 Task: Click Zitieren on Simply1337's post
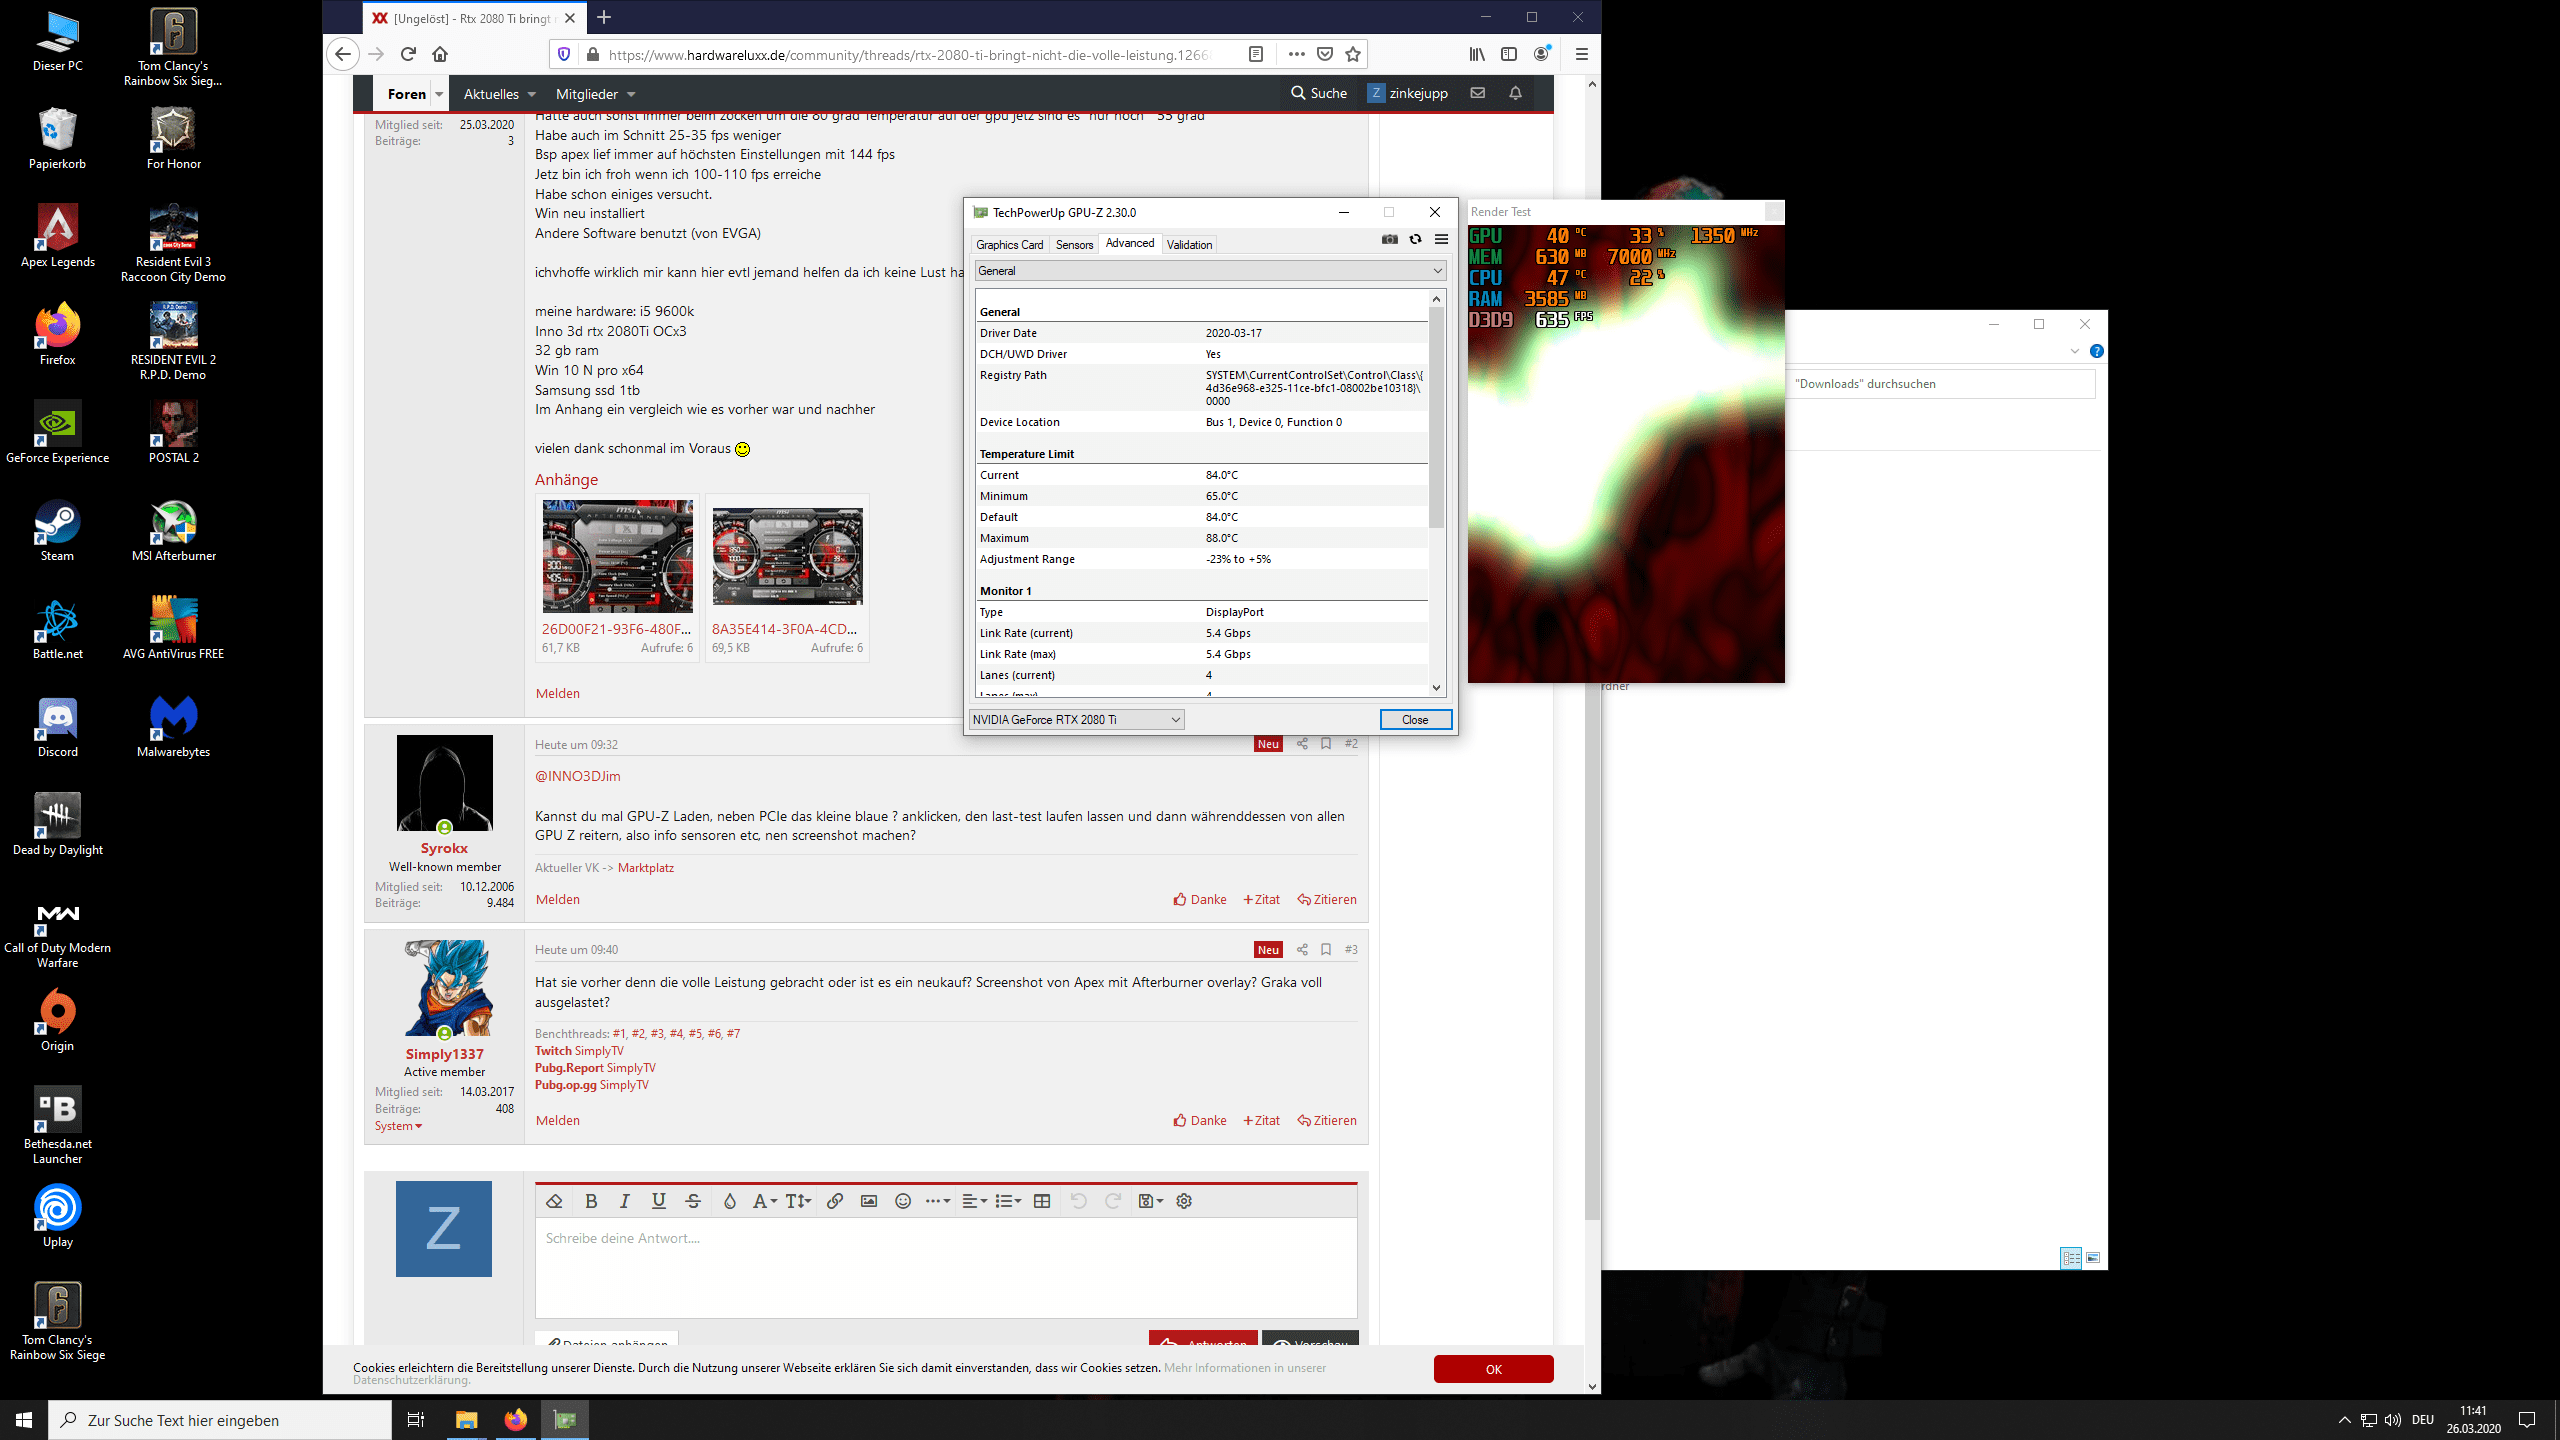pyautogui.click(x=1327, y=1120)
